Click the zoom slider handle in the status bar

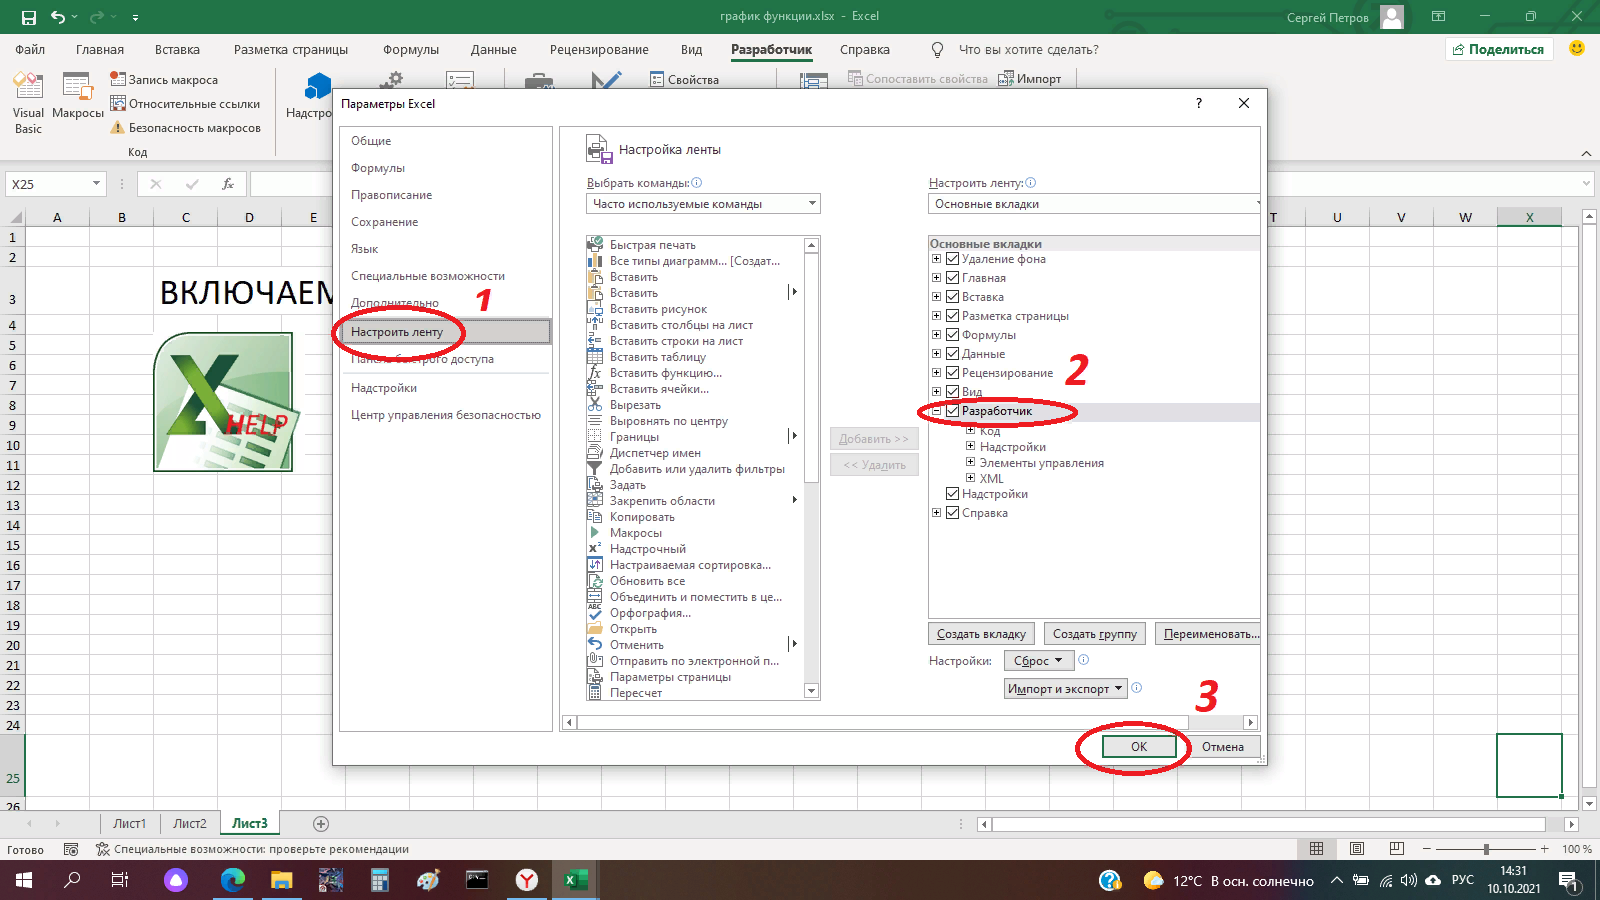(x=1486, y=849)
